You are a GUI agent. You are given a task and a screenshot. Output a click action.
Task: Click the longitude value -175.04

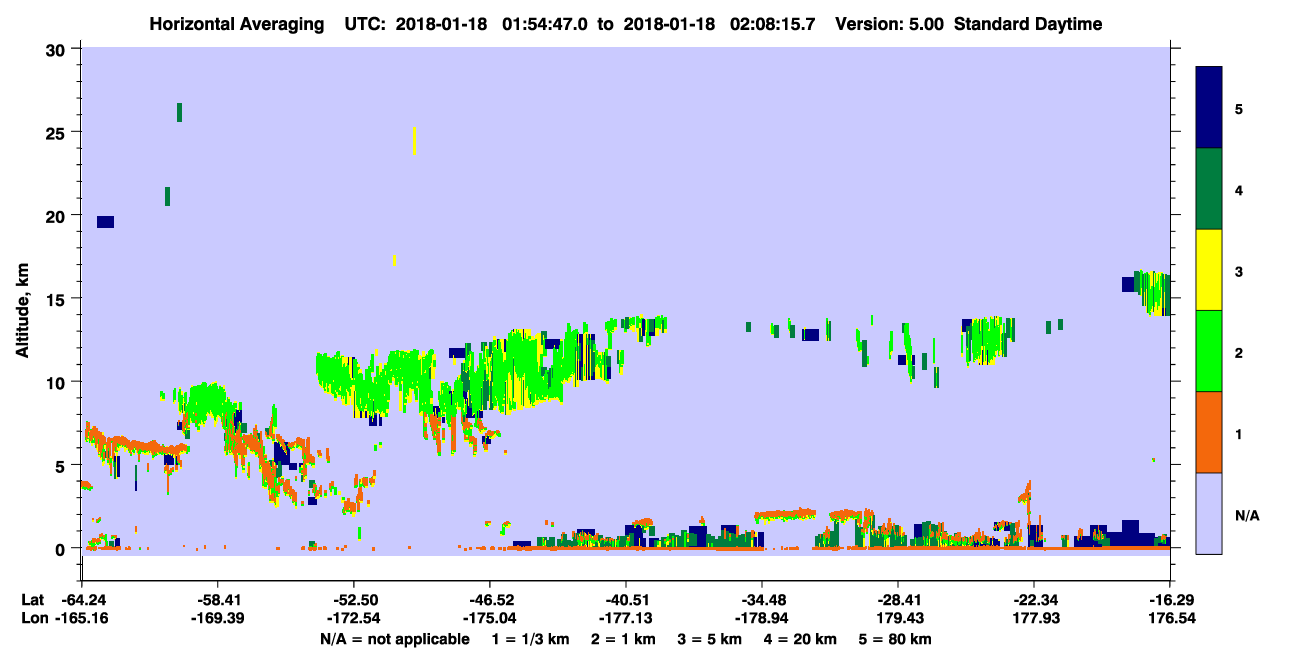point(490,619)
